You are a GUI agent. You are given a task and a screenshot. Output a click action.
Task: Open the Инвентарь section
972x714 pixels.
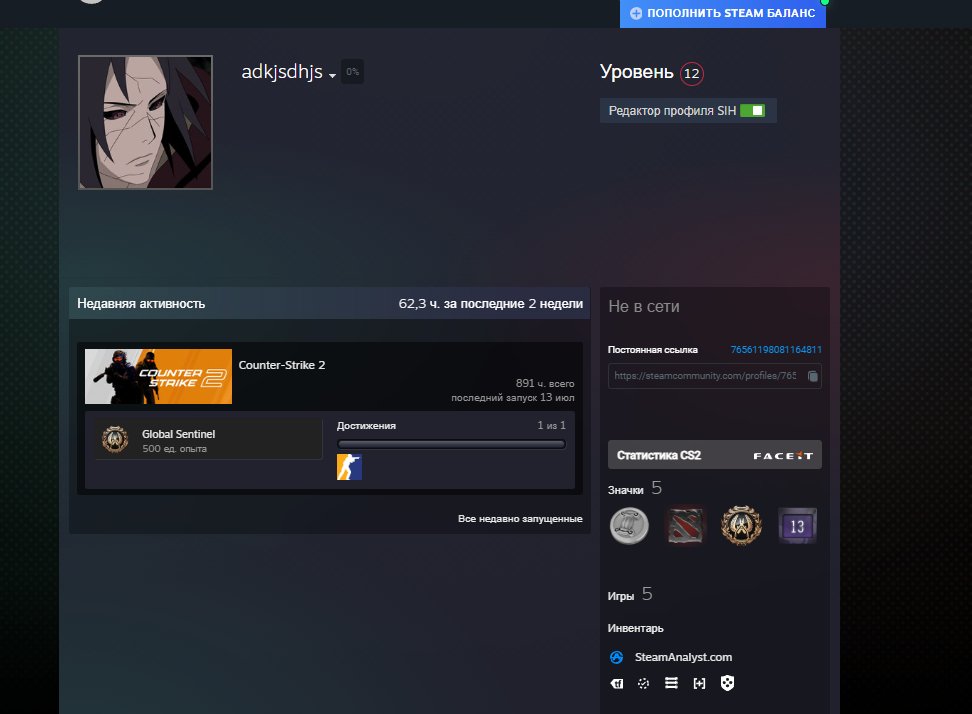coord(635,628)
